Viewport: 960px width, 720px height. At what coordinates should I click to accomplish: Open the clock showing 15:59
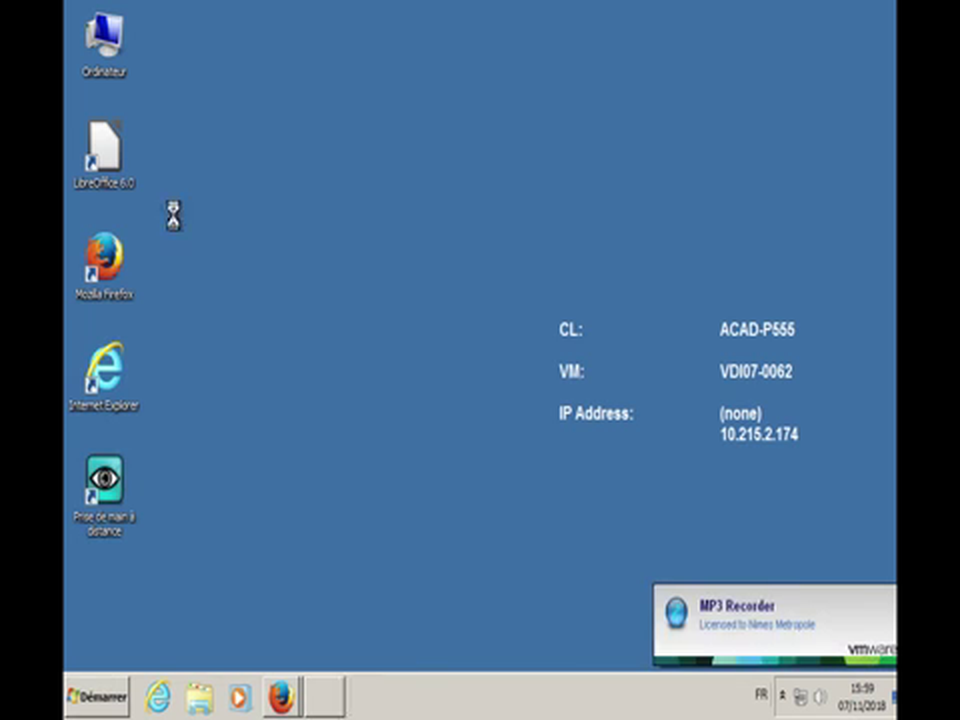tap(862, 696)
